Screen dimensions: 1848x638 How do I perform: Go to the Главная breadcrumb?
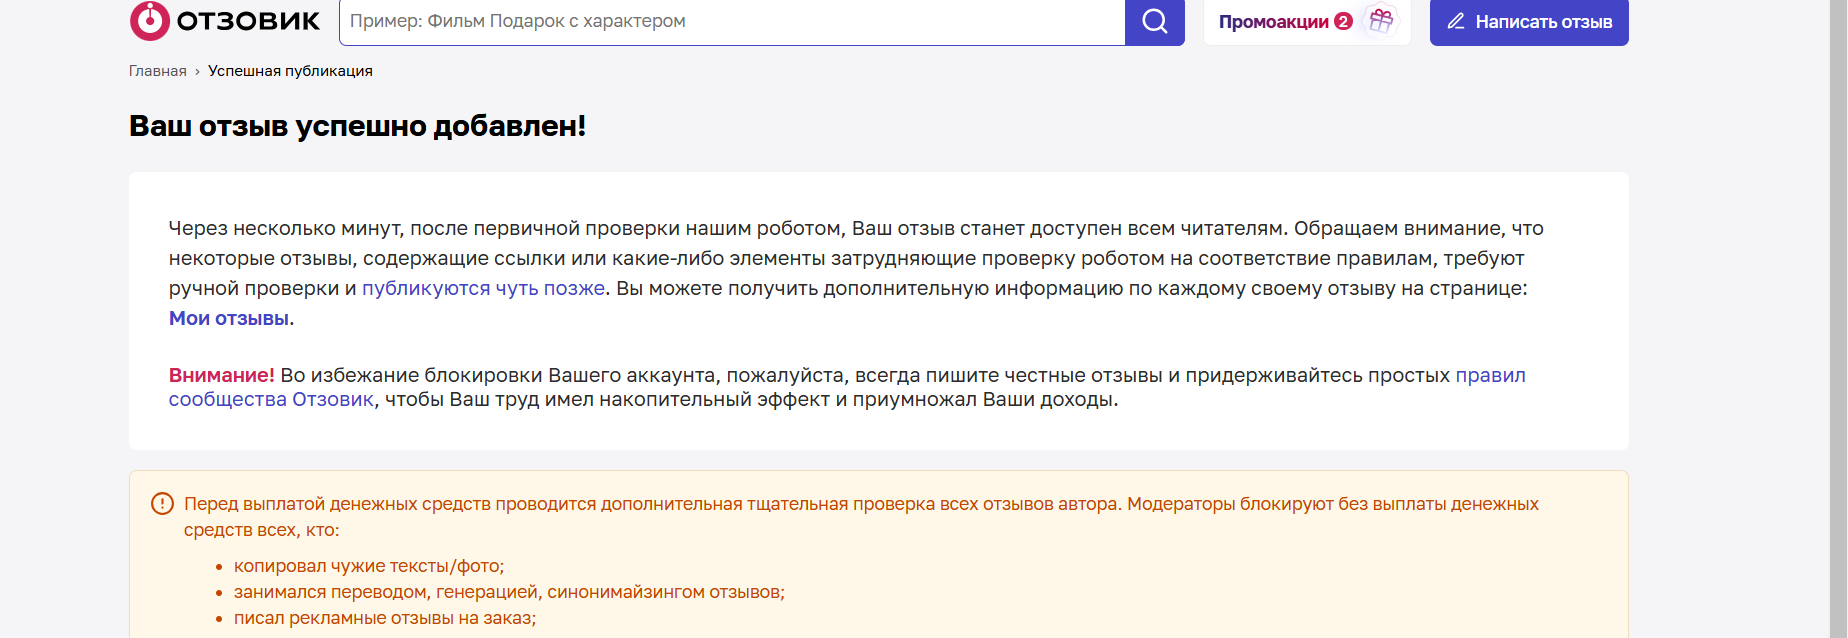158,71
